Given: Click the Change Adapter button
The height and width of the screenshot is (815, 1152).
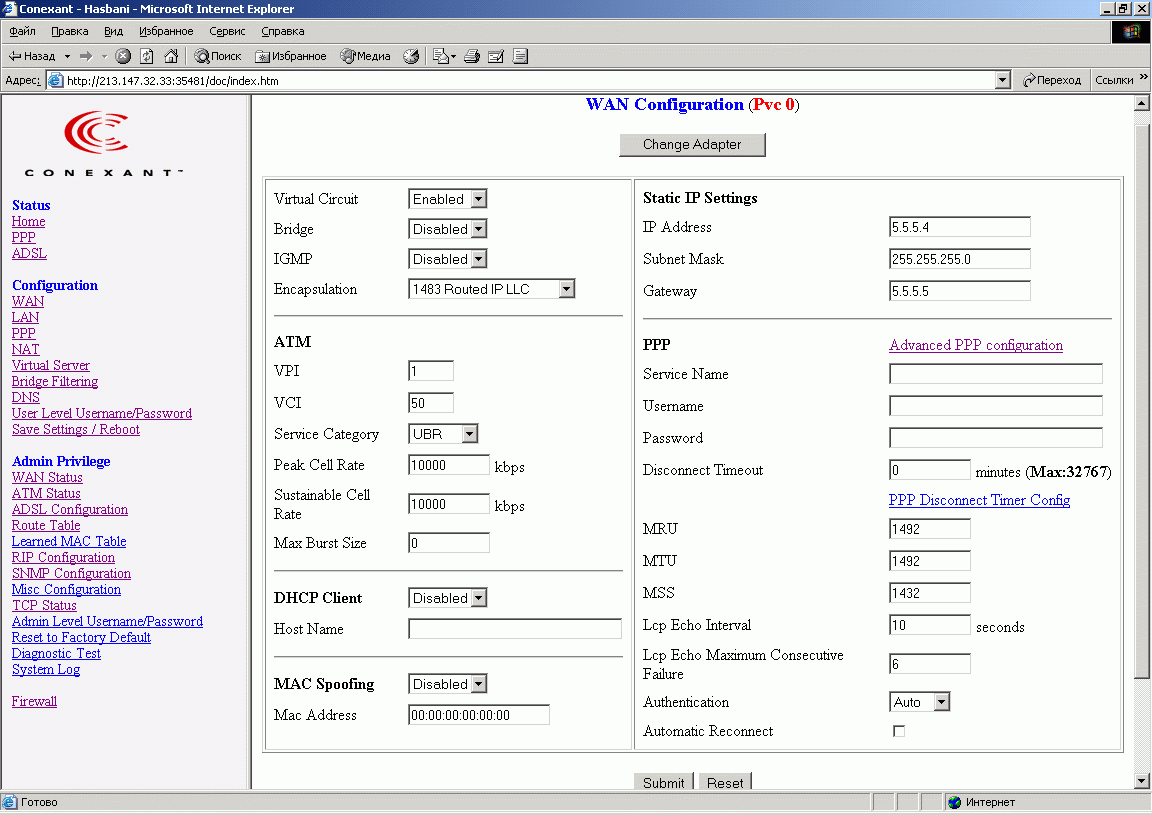Looking at the screenshot, I should [692, 144].
